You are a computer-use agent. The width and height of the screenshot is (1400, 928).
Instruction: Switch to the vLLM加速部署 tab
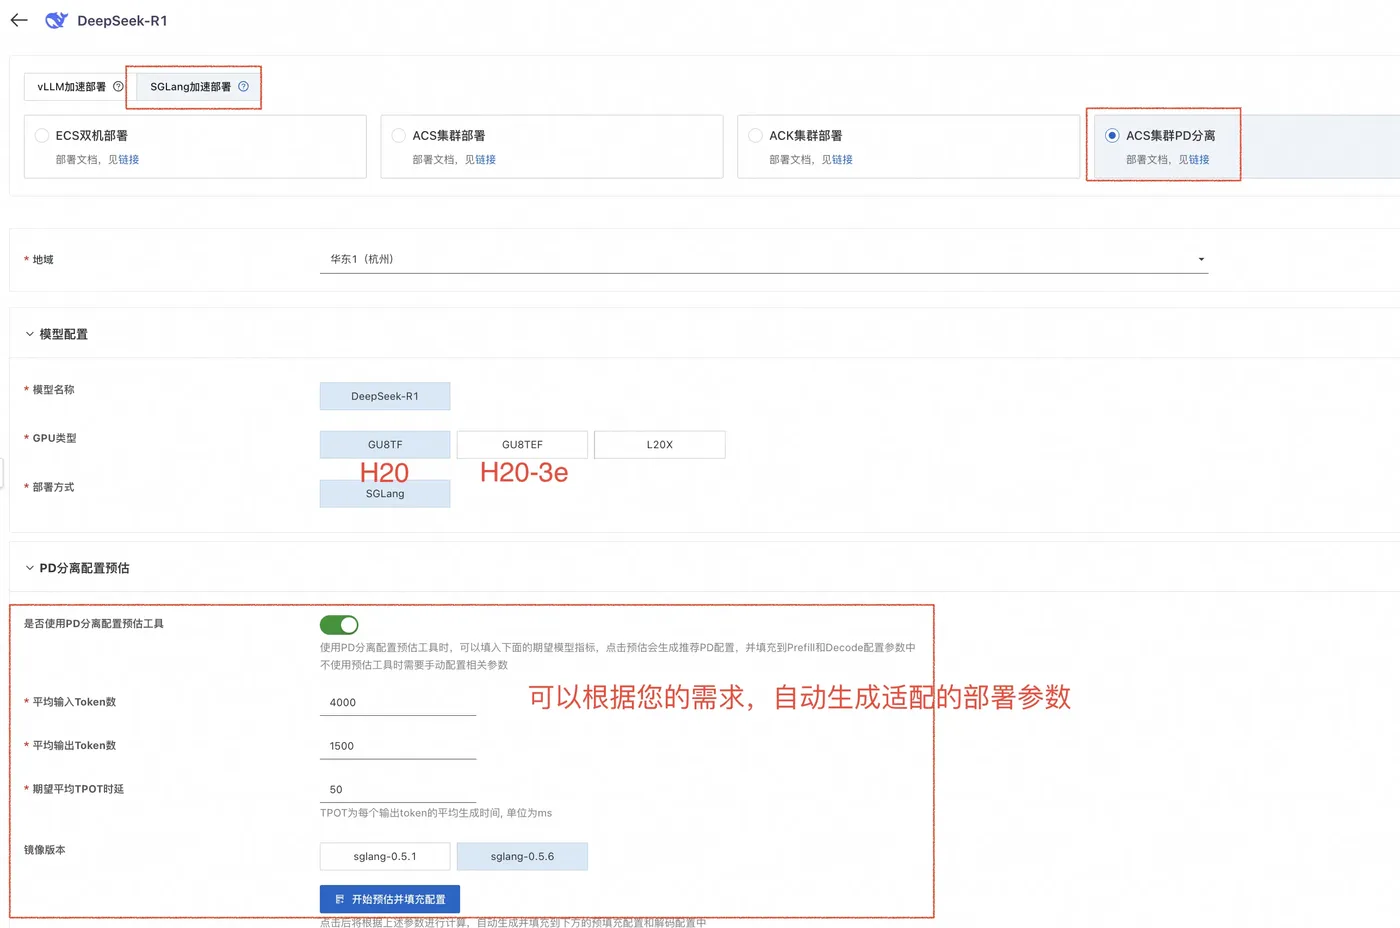pos(72,87)
